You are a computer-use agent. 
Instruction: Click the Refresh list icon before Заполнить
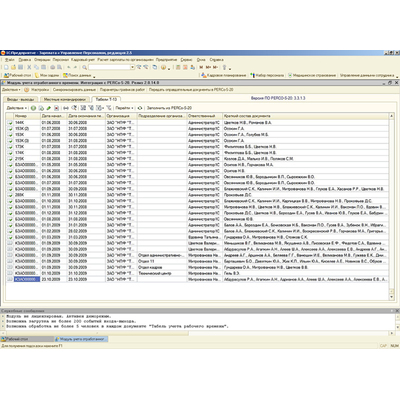(140, 108)
